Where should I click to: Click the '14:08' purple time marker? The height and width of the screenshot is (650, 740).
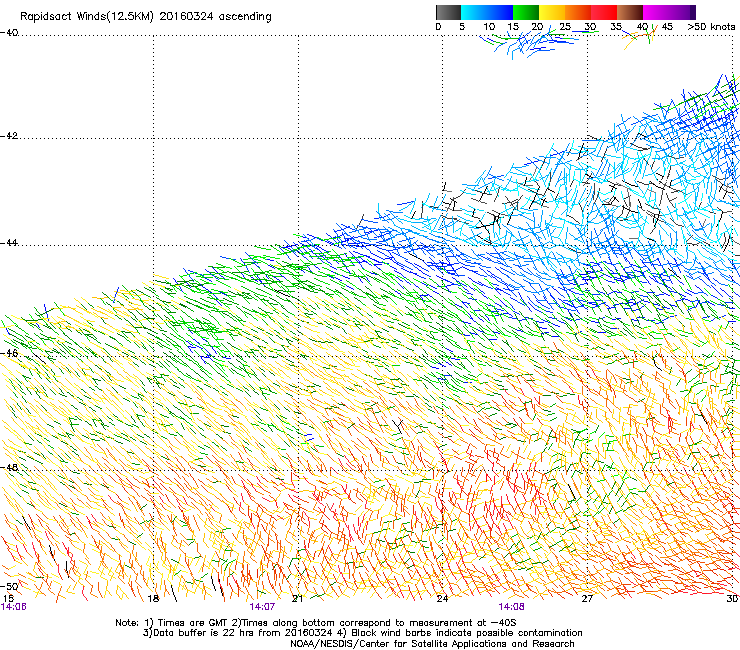[512, 607]
